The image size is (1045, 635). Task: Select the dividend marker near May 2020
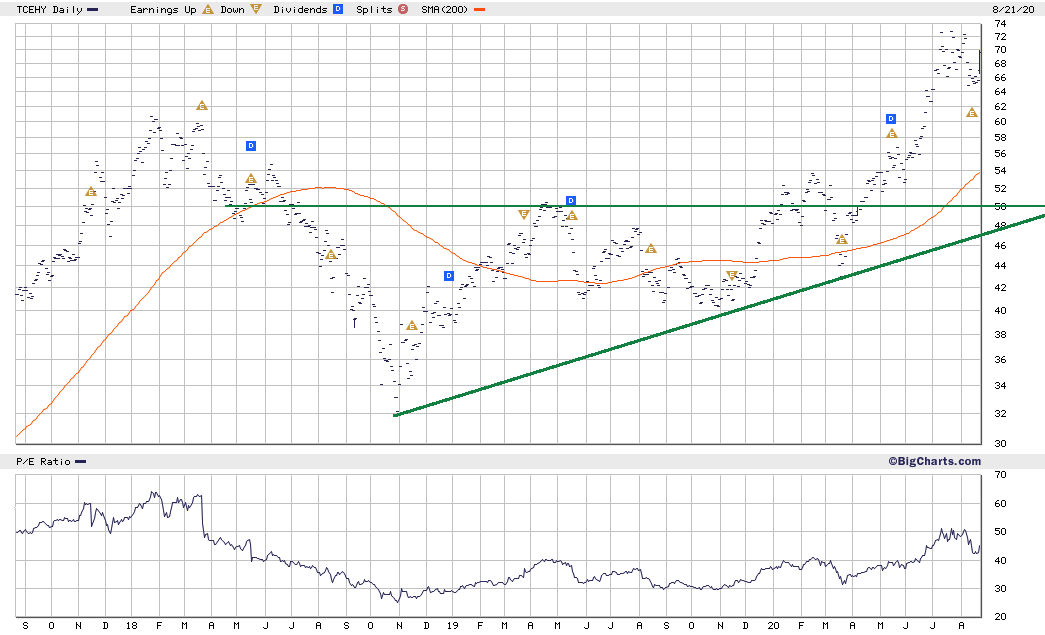(890, 119)
